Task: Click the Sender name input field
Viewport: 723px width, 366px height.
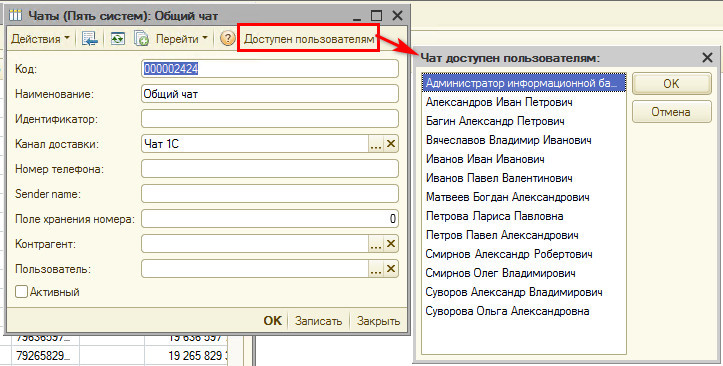Action: coord(270,194)
